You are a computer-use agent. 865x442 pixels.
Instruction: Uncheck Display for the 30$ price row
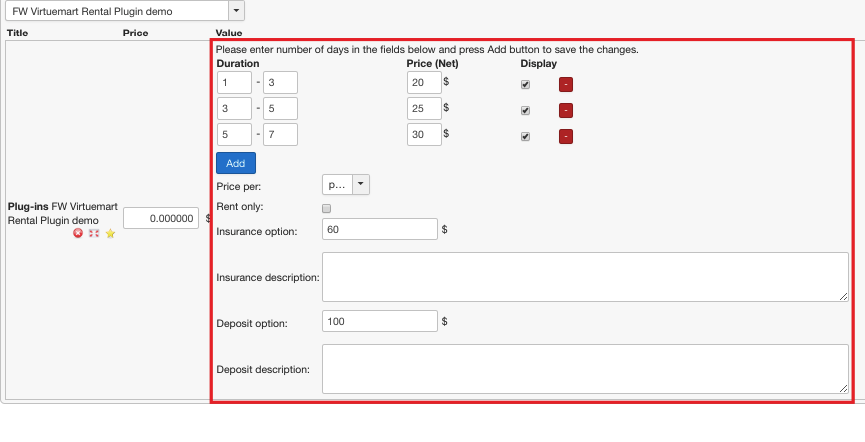point(526,136)
